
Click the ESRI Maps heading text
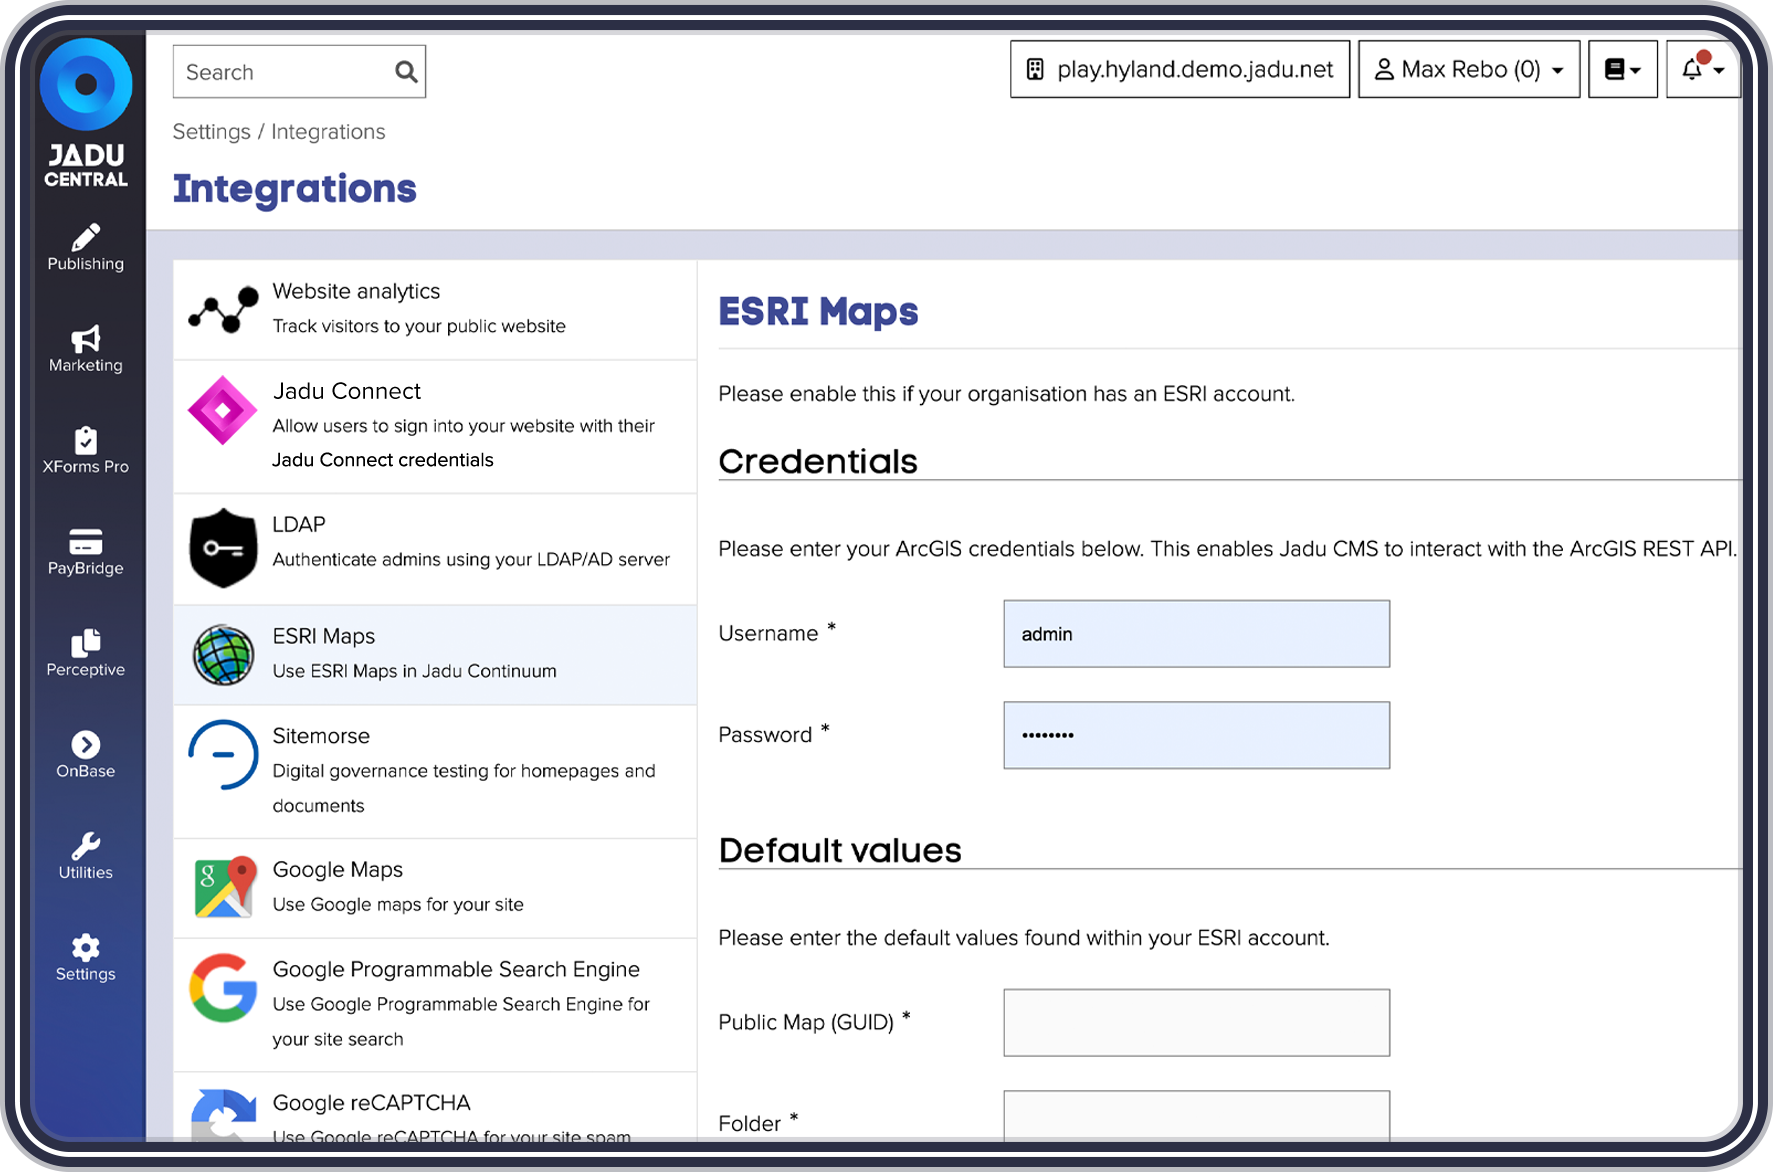[x=818, y=312]
